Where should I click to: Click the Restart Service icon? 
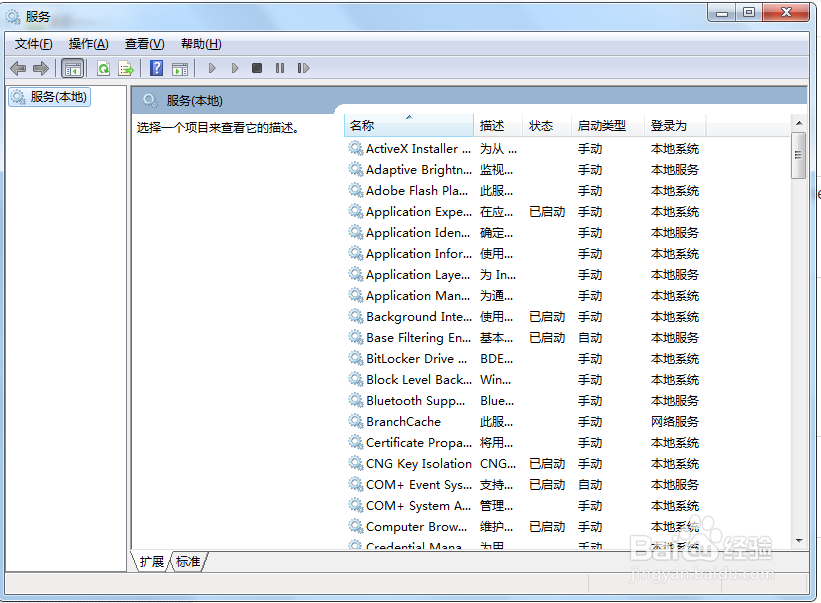point(304,67)
